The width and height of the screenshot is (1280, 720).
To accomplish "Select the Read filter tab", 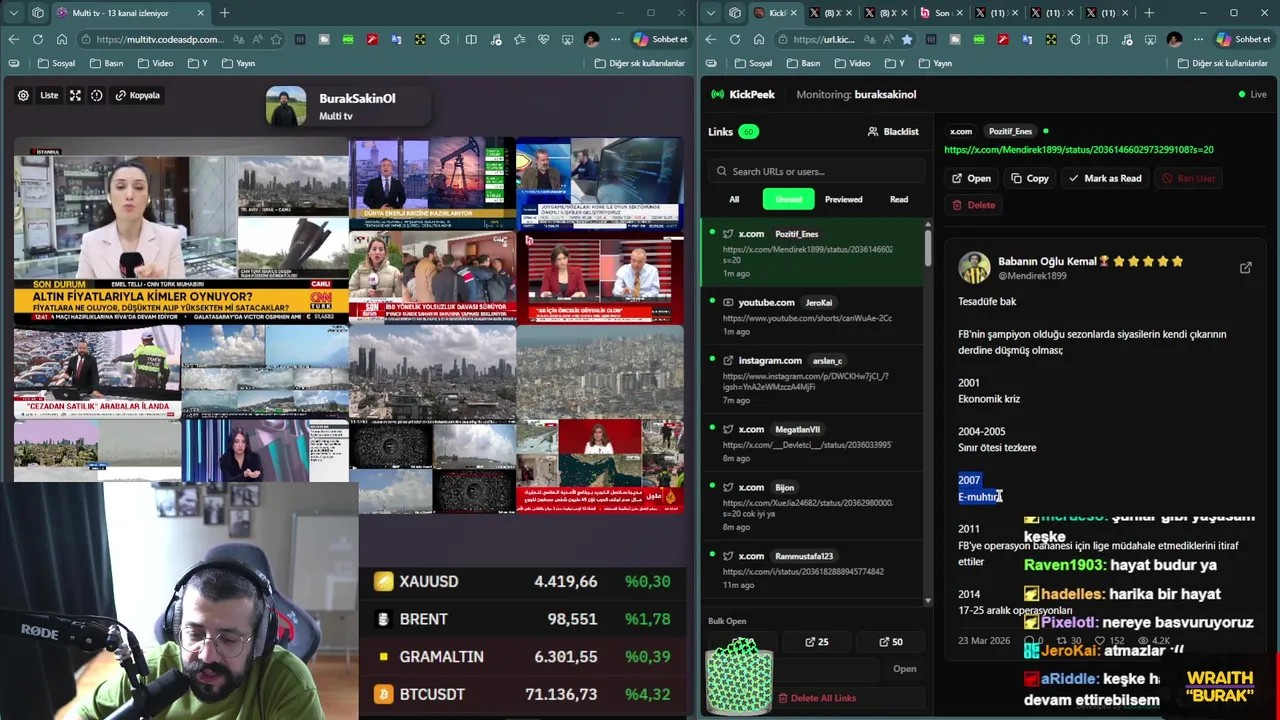I will click(899, 199).
